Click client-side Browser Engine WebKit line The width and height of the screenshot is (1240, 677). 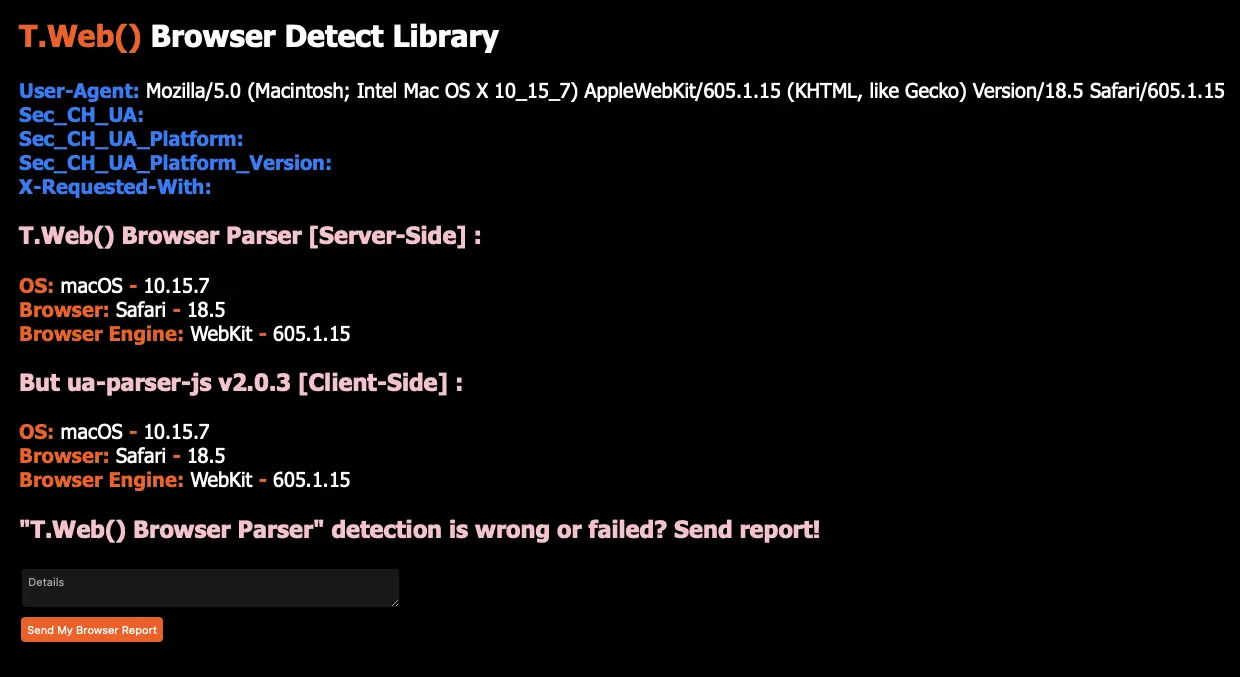[185, 480]
